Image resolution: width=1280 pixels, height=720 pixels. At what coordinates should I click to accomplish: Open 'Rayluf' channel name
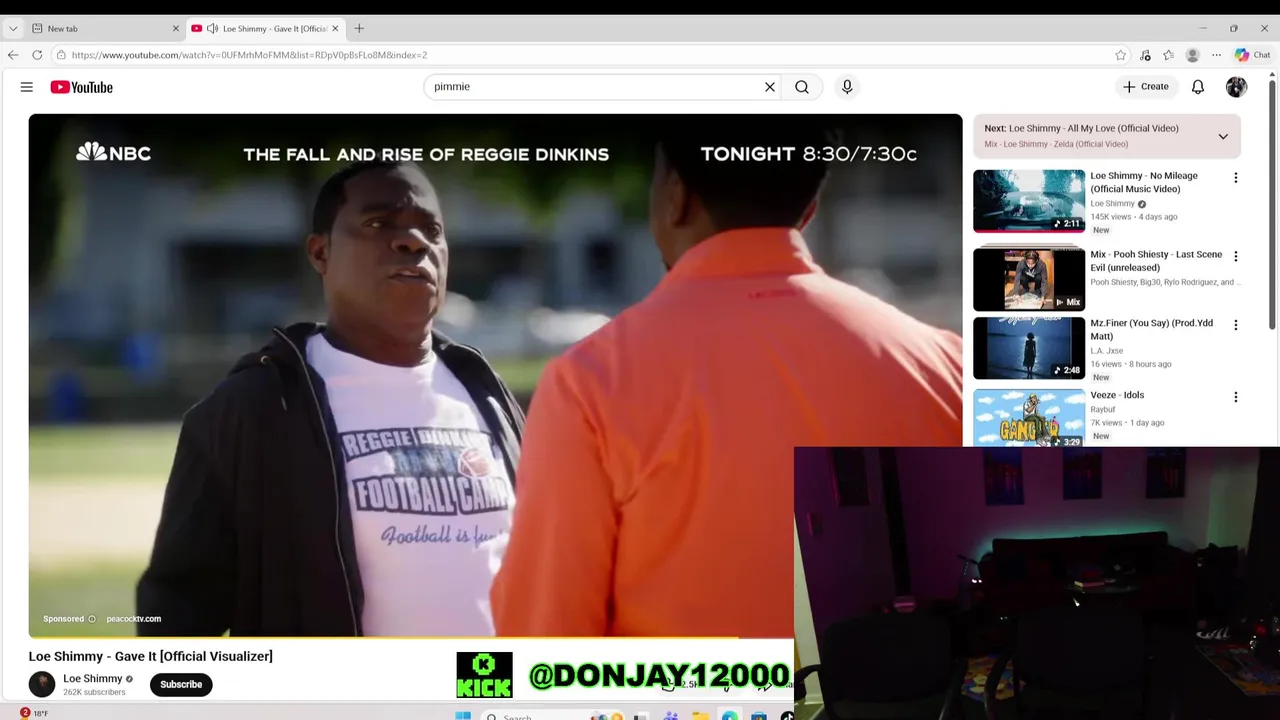(1102, 409)
